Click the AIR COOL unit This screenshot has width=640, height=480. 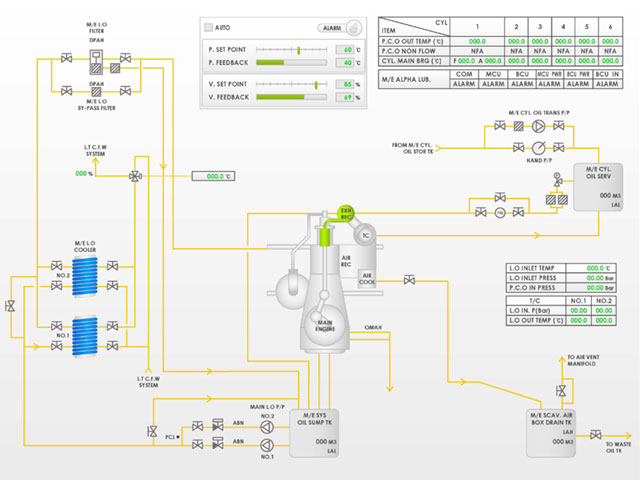pyautogui.click(x=367, y=278)
